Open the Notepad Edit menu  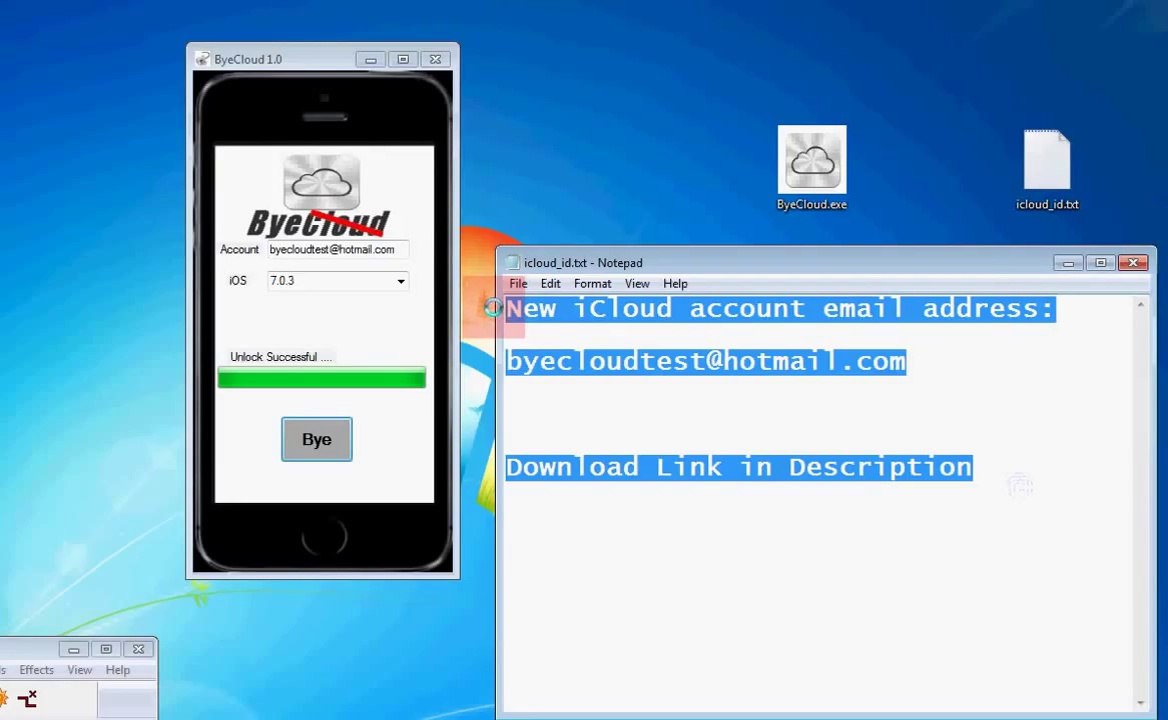tap(550, 284)
